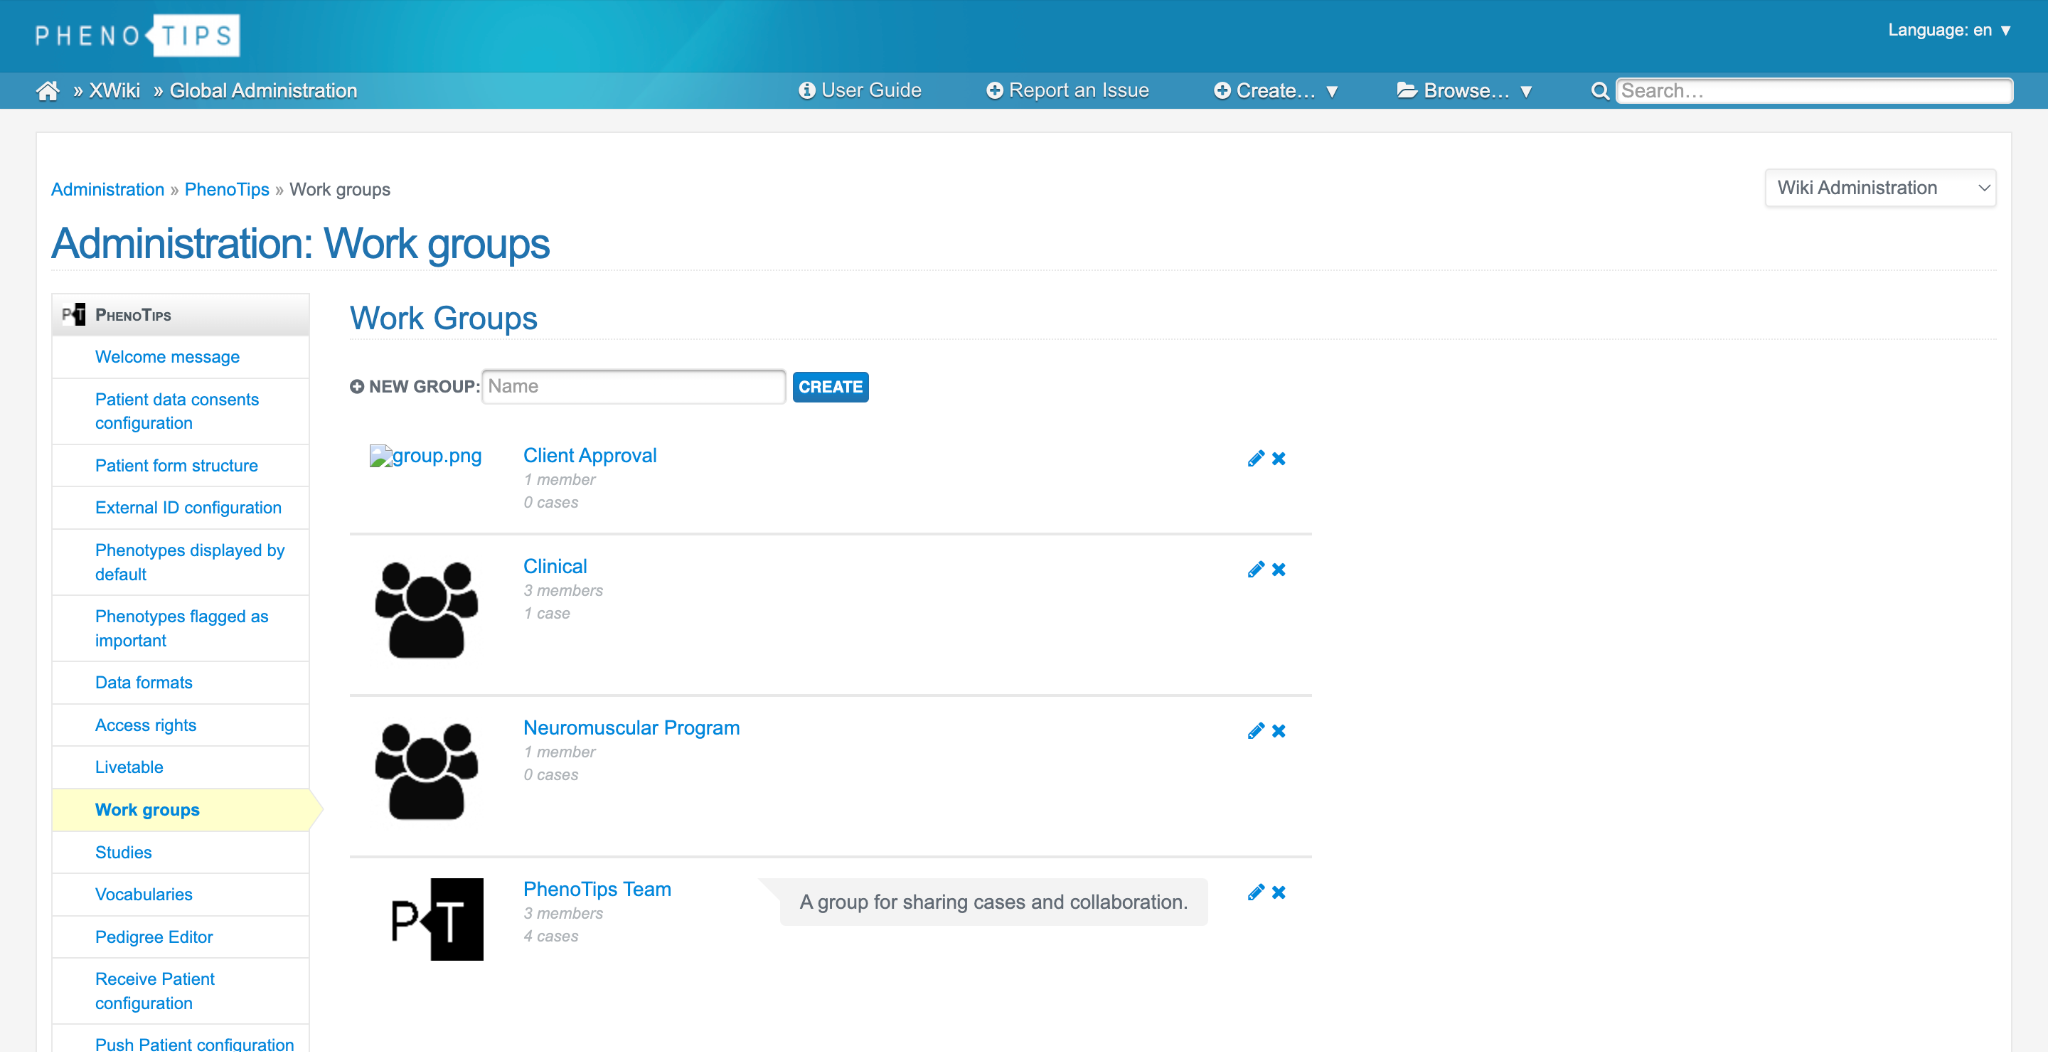Open the Clinical group link
The image size is (2048, 1052).
555,567
